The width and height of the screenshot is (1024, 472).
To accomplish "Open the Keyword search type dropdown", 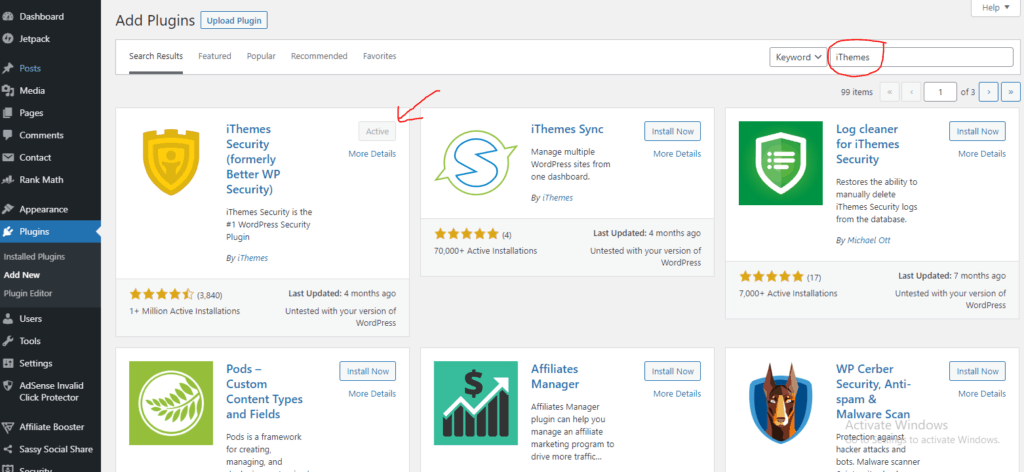I will [x=798, y=57].
